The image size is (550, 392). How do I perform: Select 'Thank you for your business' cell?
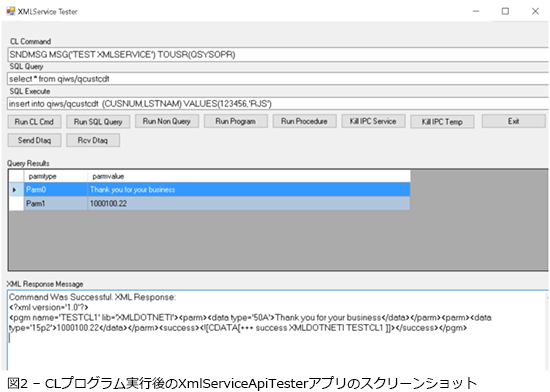249,190
